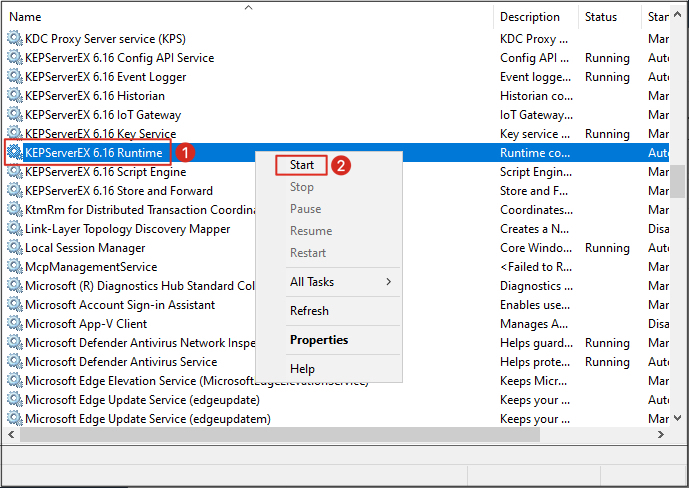The height and width of the screenshot is (488, 689).
Task: Select McpManagementService in the list
Action: (x=91, y=266)
